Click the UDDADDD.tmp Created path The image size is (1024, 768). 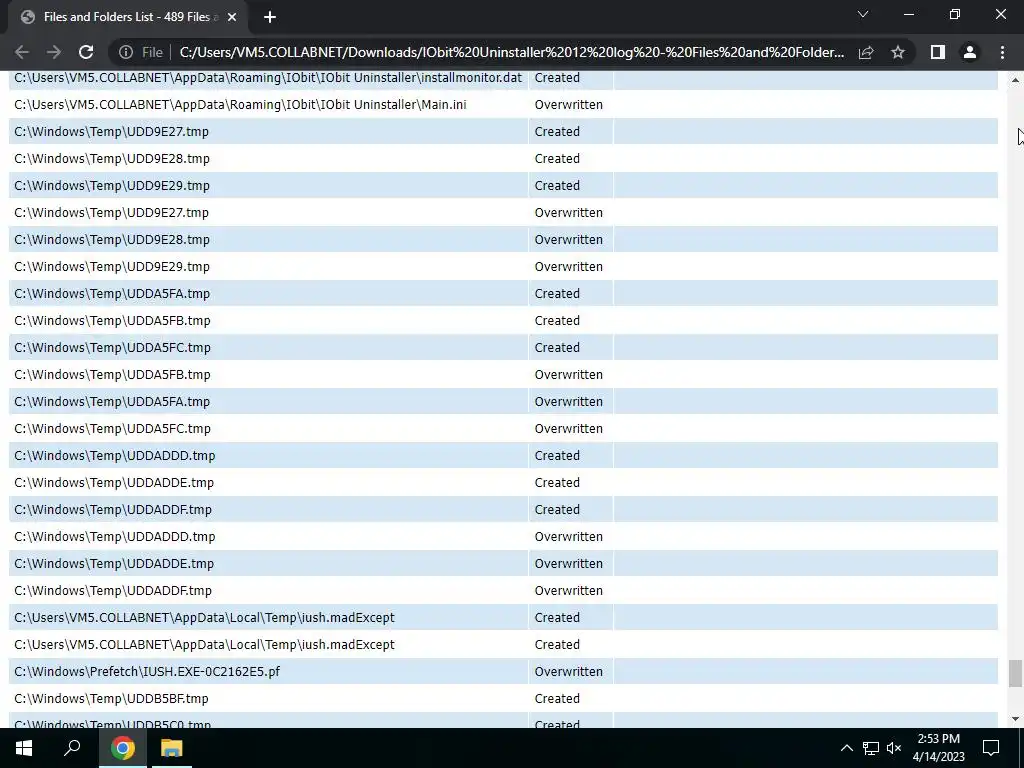[115, 456]
